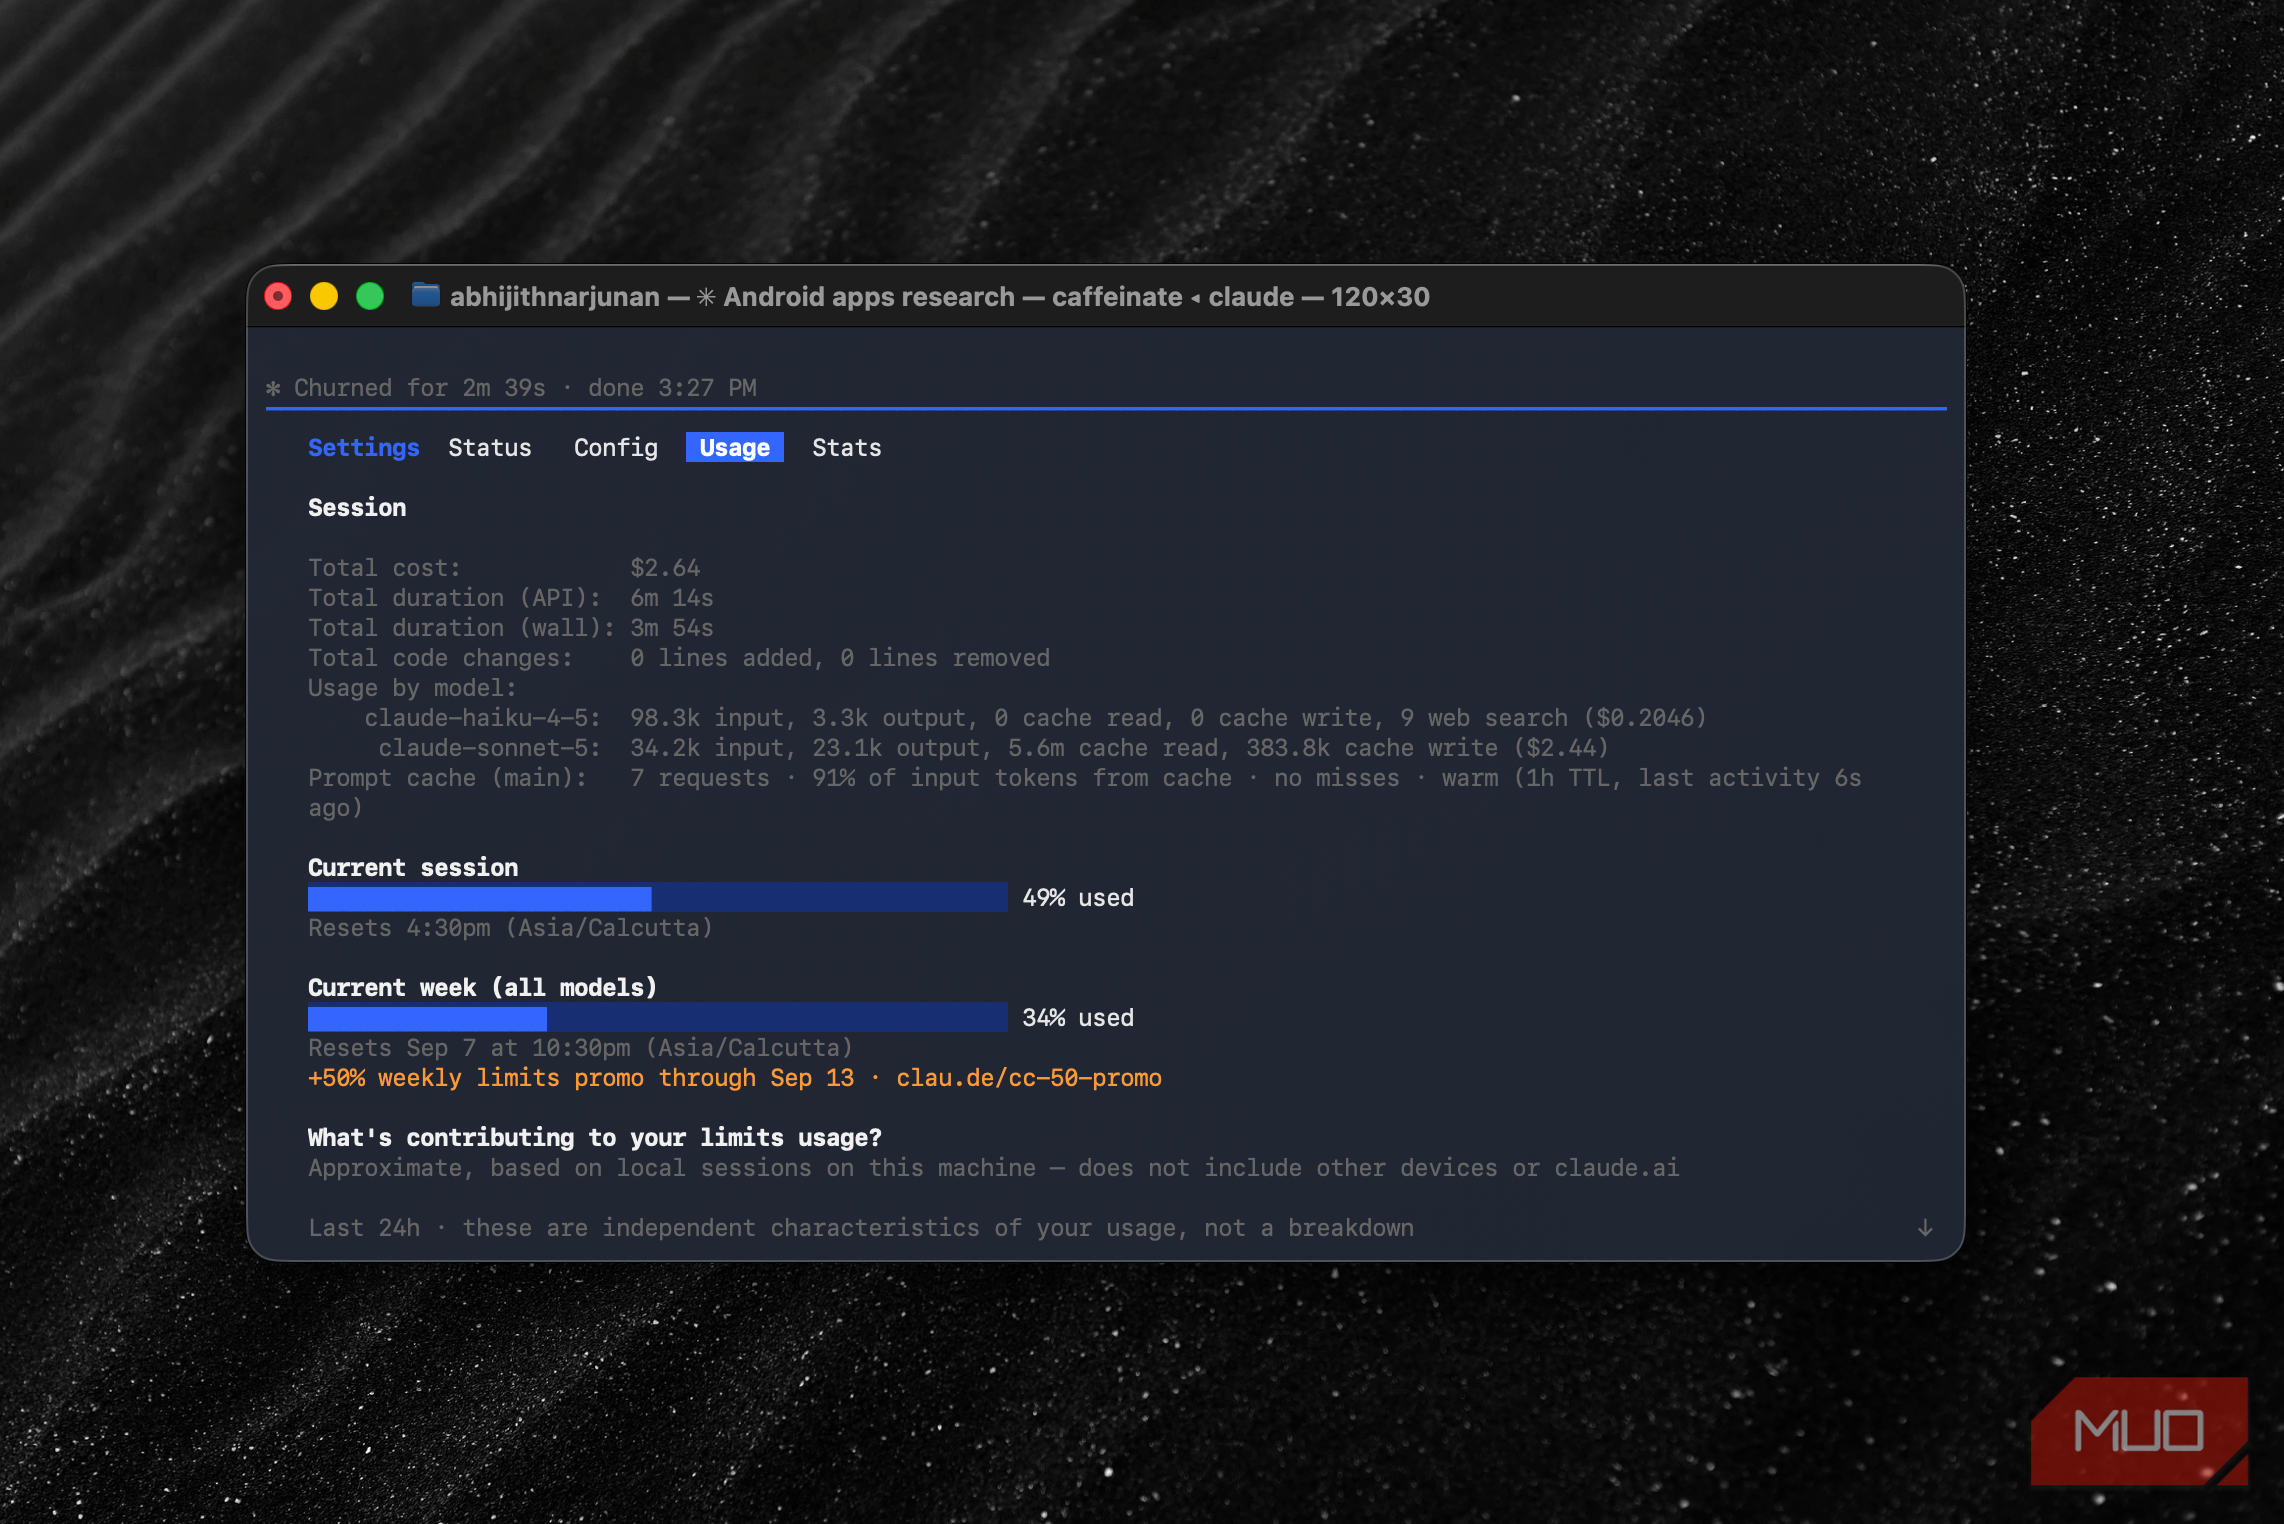Click the 'Current session' heading

pyautogui.click(x=413, y=868)
